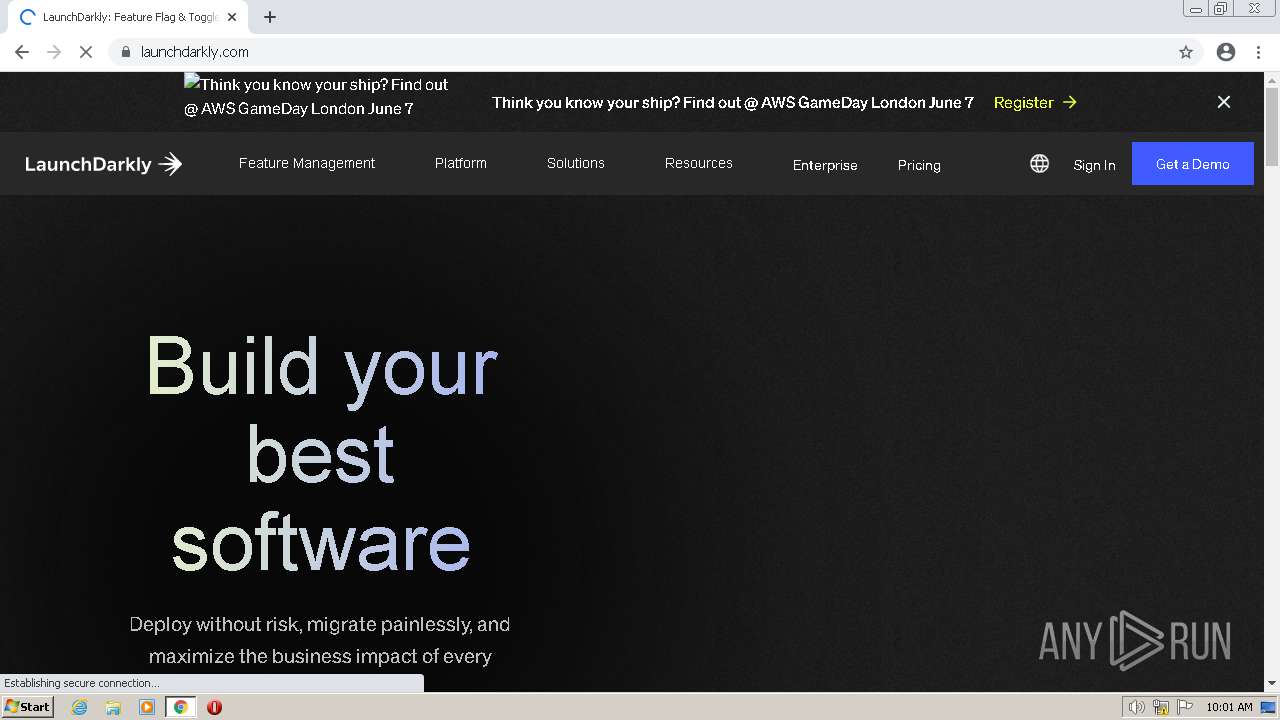Viewport: 1280px width, 720px height.
Task: Click the browser back arrow
Action: pyautogui.click(x=22, y=52)
